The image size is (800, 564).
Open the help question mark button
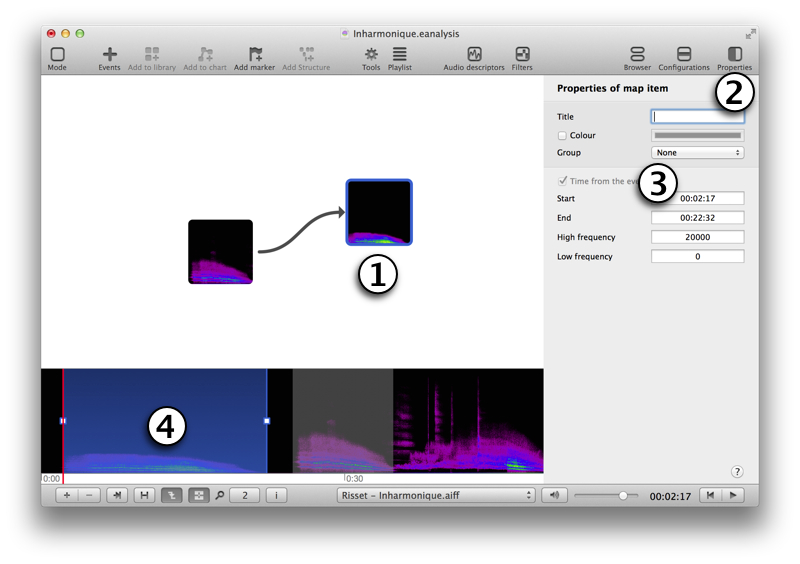(737, 472)
